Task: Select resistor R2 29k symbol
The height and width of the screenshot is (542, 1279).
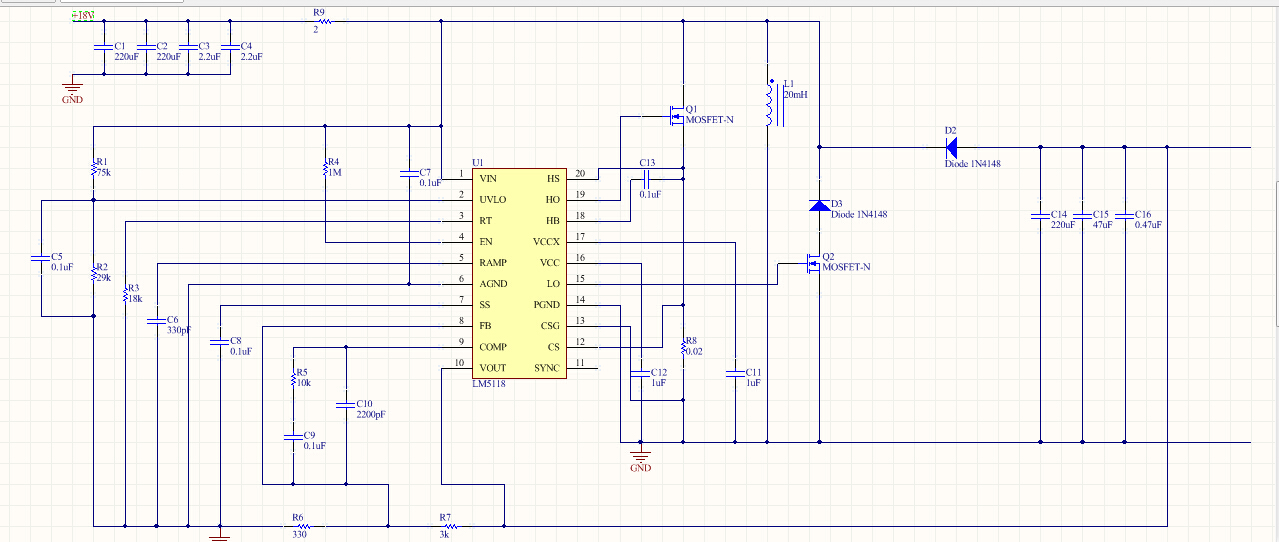Action: [93, 275]
